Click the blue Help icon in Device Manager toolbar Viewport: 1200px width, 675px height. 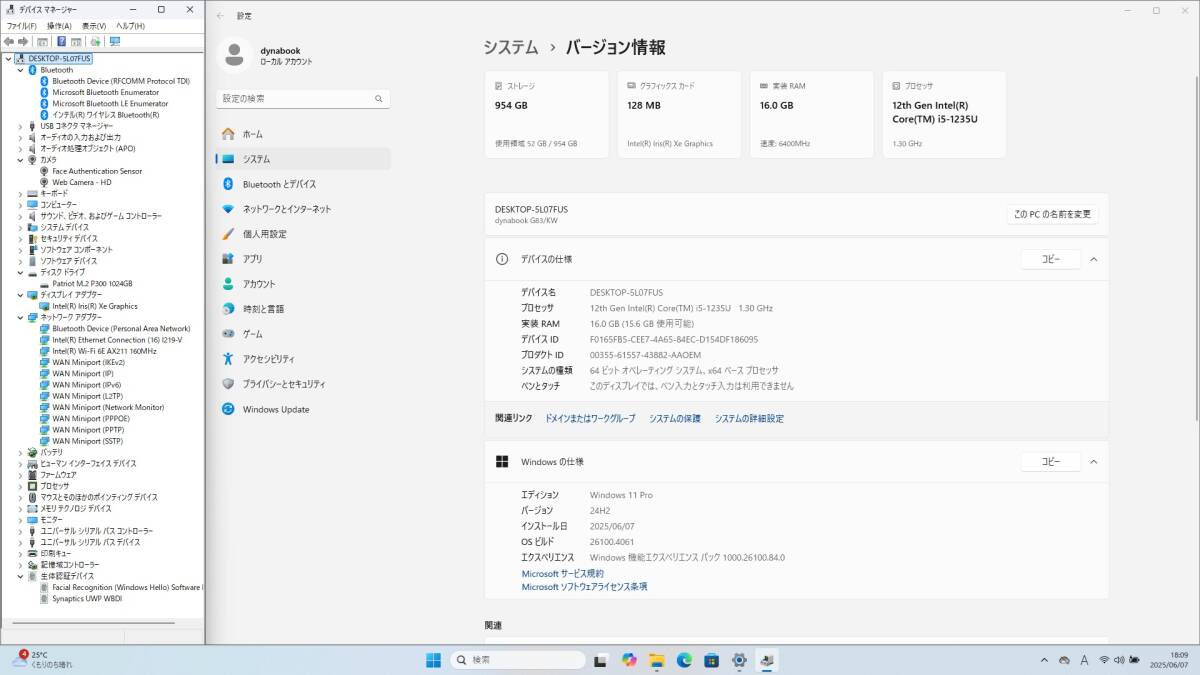pyautogui.click(x=61, y=42)
